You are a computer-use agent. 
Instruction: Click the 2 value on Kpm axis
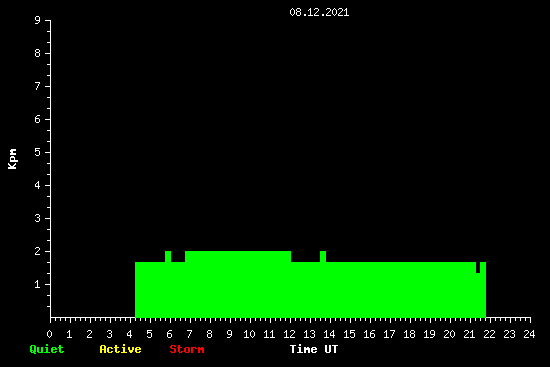(38, 251)
